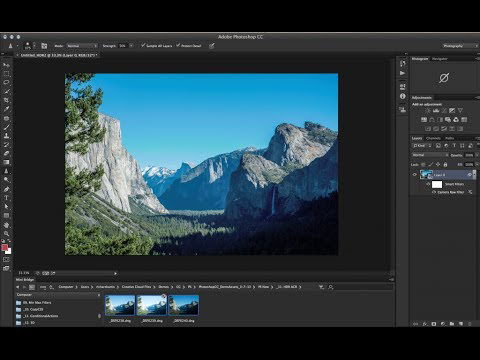Image resolution: width=480 pixels, height=360 pixels.
Task: Add a Photo Filter adjustment
Action: 448,120
